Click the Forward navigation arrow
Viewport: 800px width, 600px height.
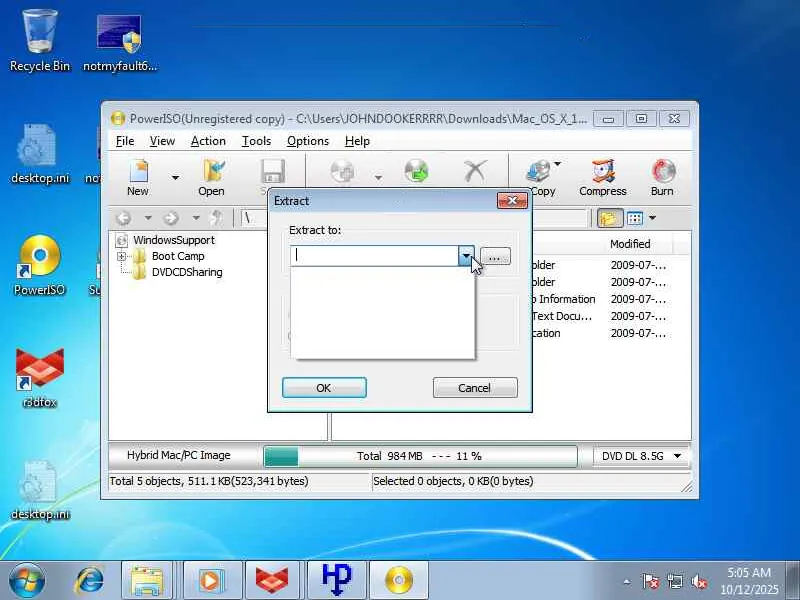point(171,218)
